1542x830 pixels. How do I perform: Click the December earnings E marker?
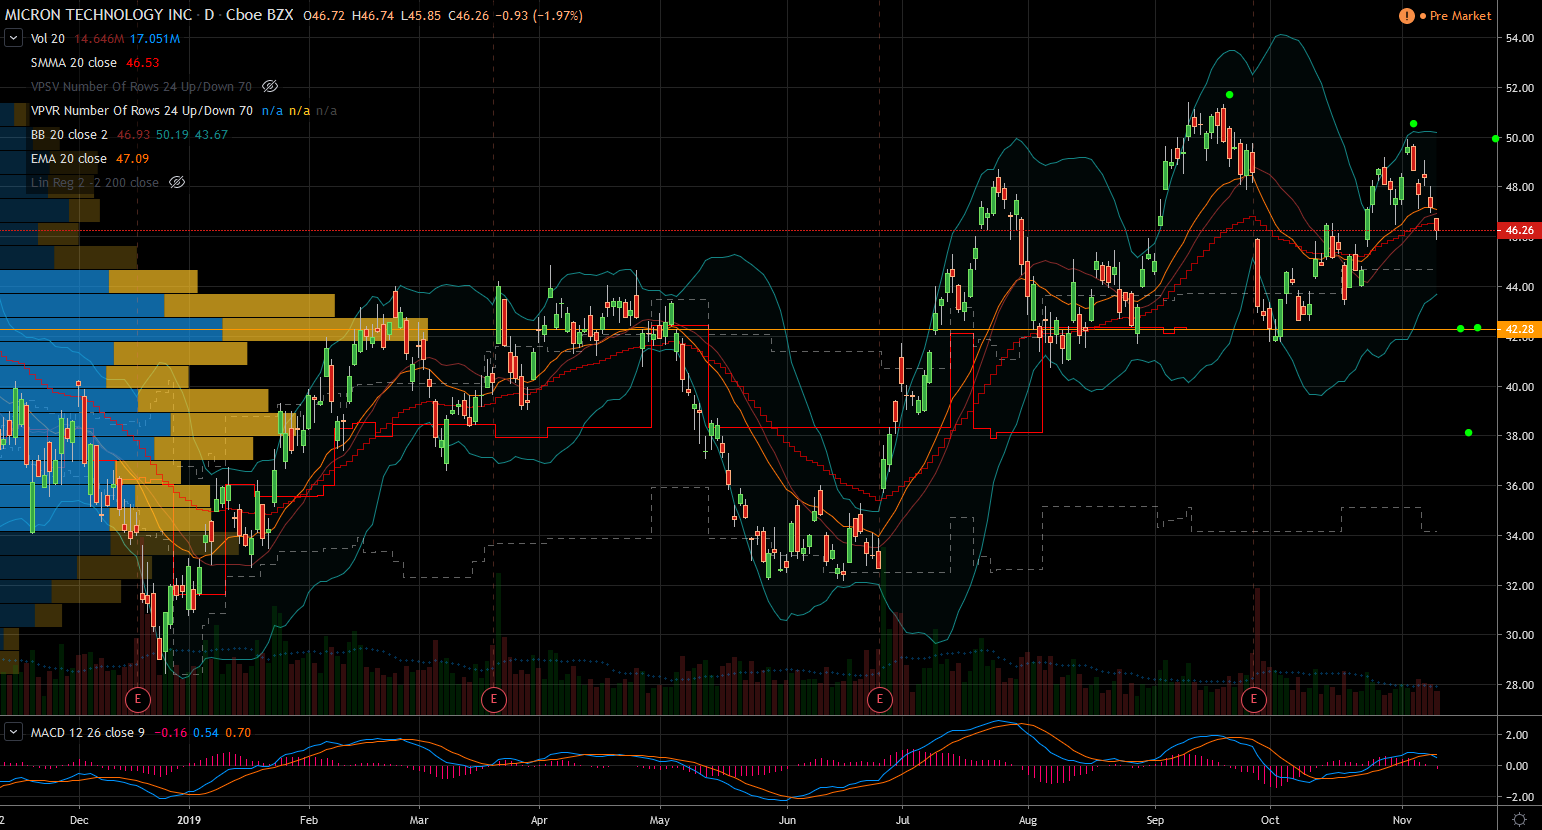[138, 699]
